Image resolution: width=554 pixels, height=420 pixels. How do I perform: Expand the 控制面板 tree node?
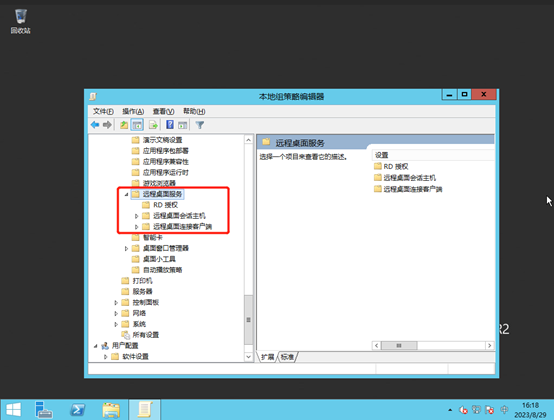point(116,303)
